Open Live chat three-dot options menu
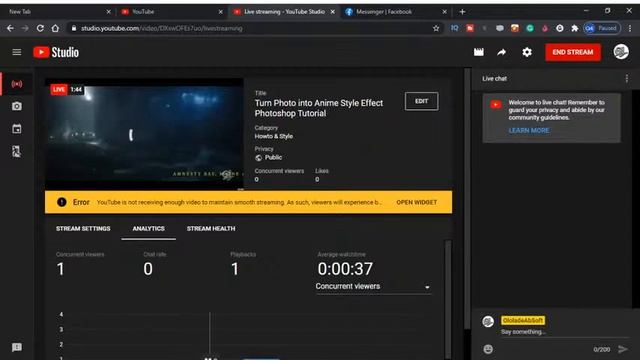The width and height of the screenshot is (640, 360). click(x=627, y=78)
